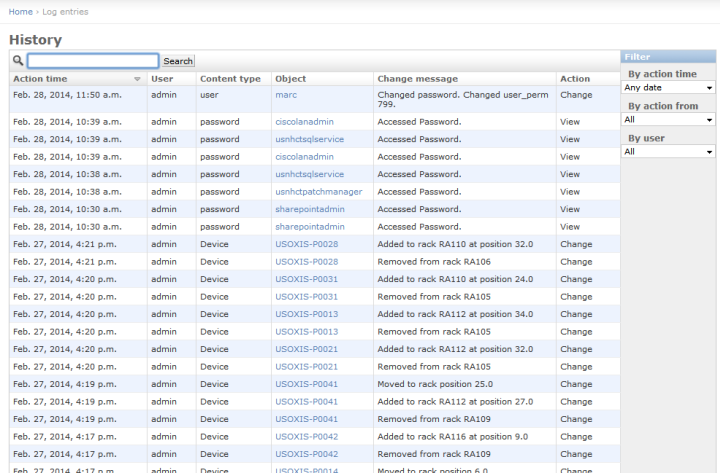720x473 pixels.
Task: Click the 'By action from' filter label
Action: (x=663, y=106)
